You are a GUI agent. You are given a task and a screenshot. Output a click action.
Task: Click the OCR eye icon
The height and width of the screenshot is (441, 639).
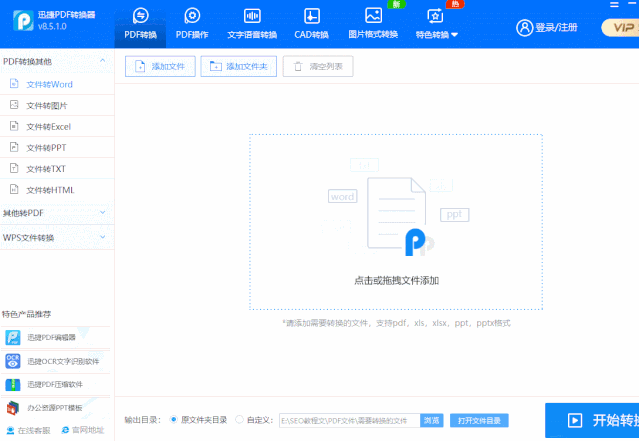(13, 361)
